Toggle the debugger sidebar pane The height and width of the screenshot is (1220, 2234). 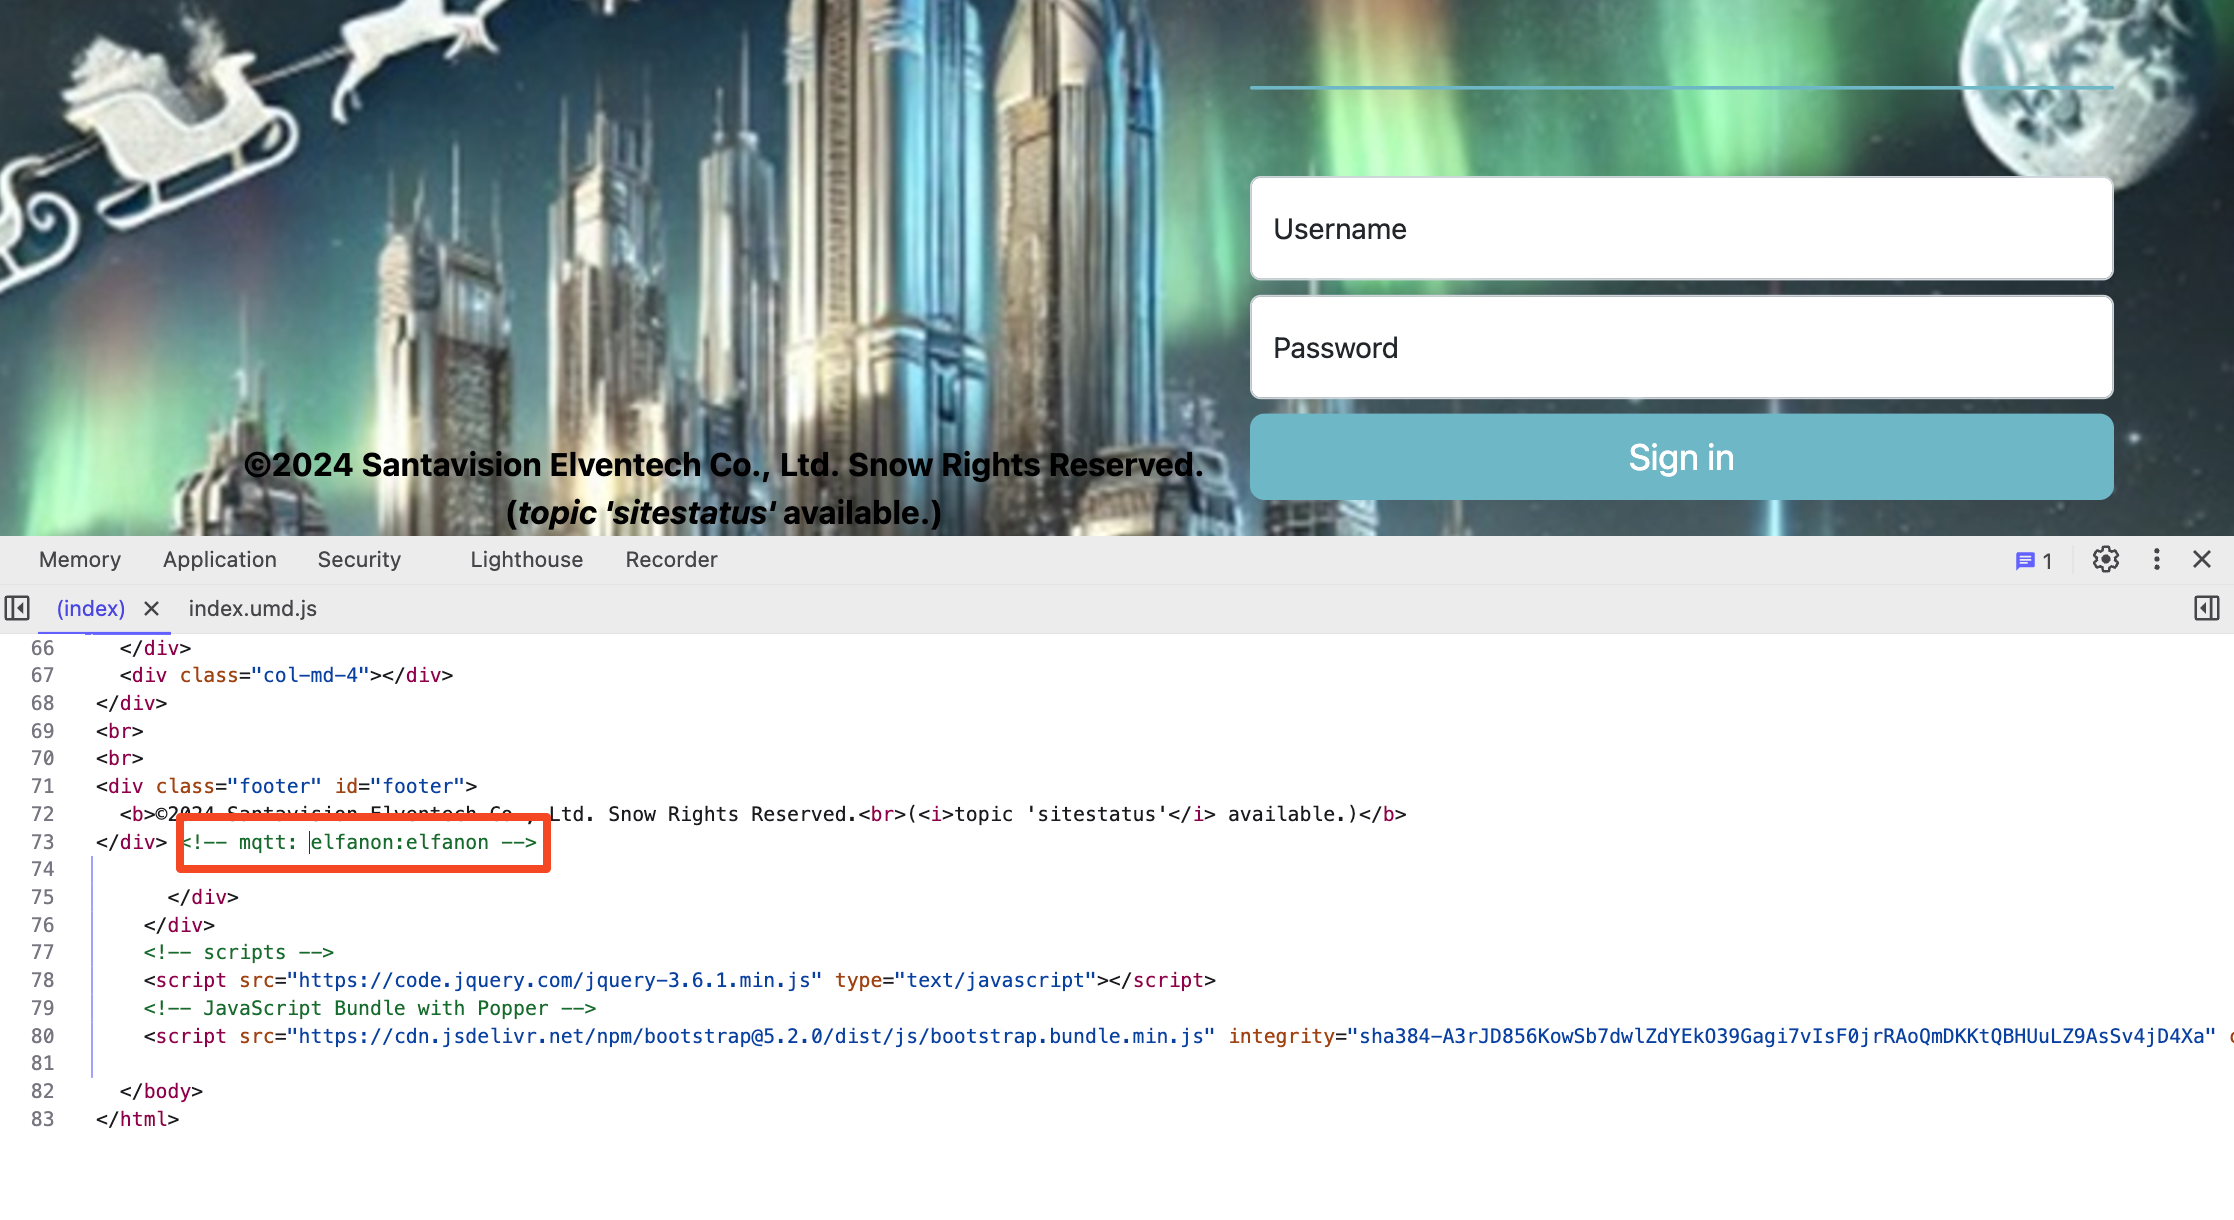2207,608
